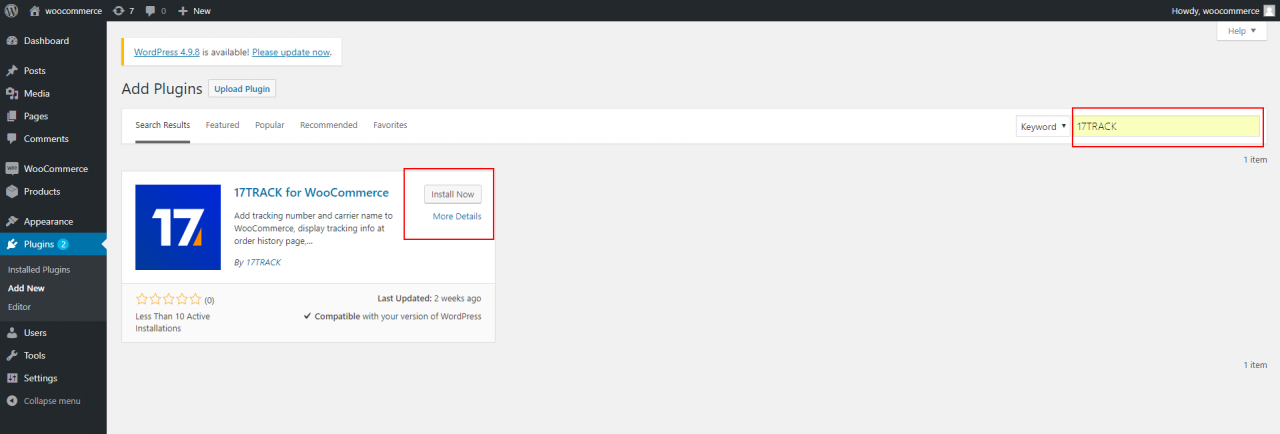The width and height of the screenshot is (1280, 434).
Task: Install the 17TRACK plugin now
Action: 453,194
